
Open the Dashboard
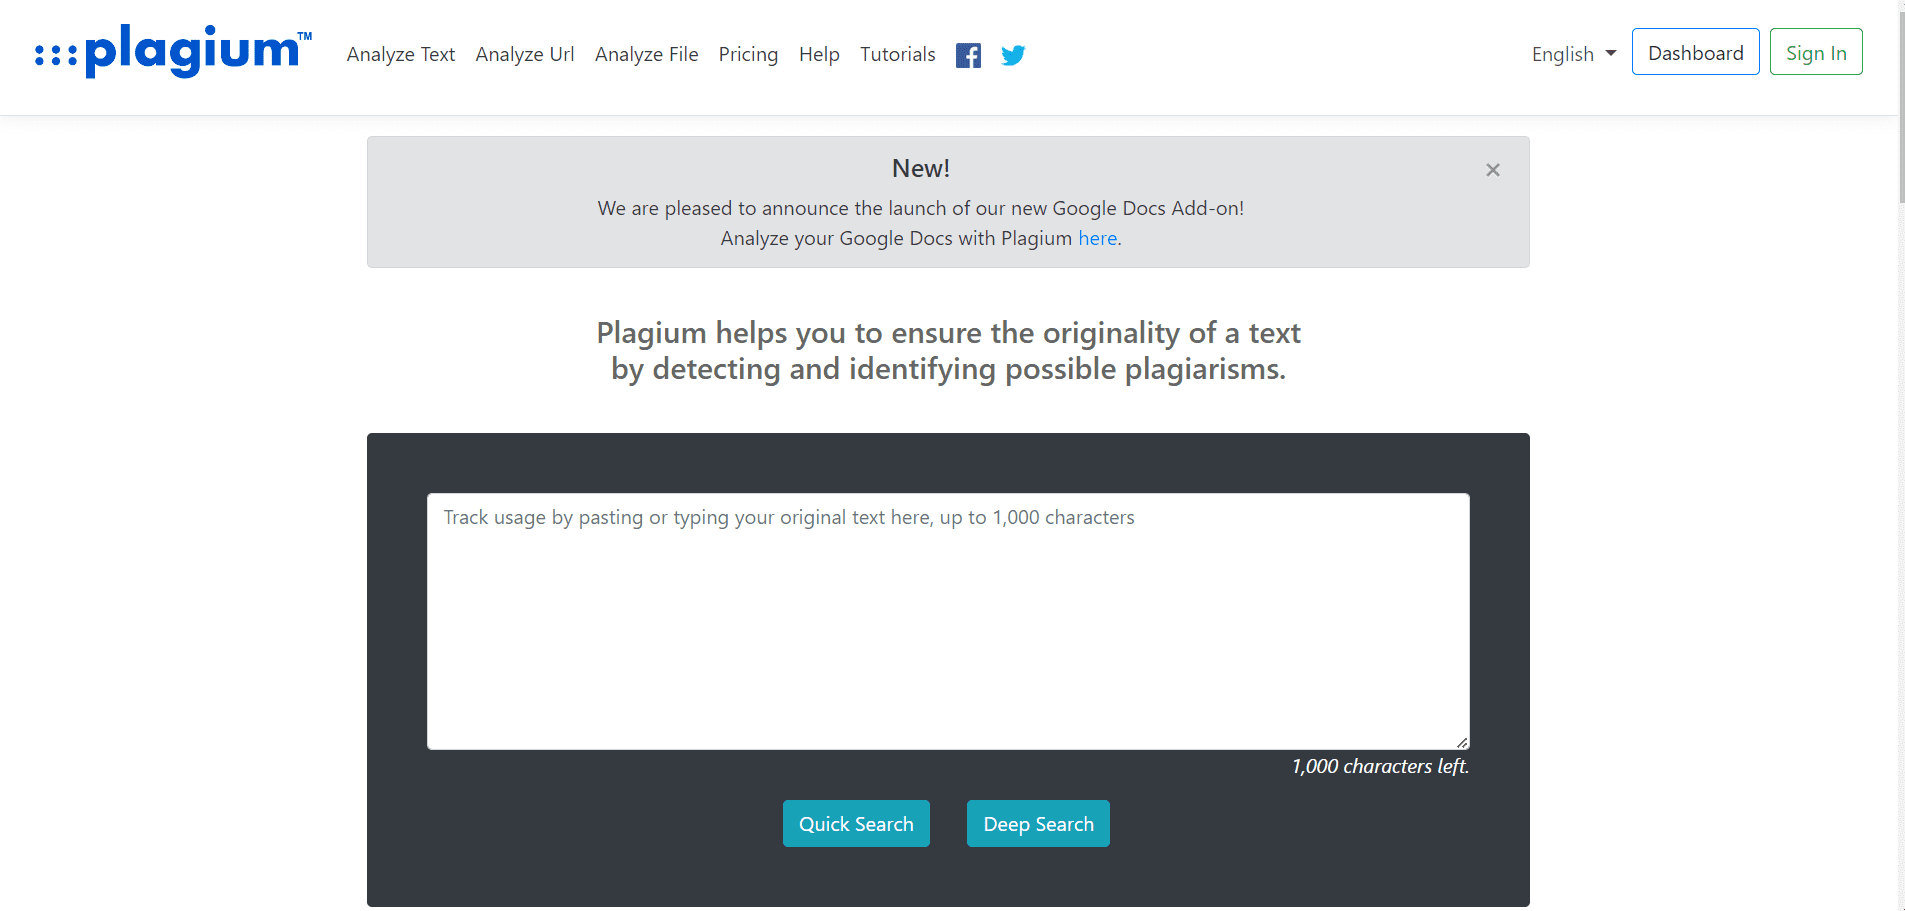pyautogui.click(x=1694, y=52)
